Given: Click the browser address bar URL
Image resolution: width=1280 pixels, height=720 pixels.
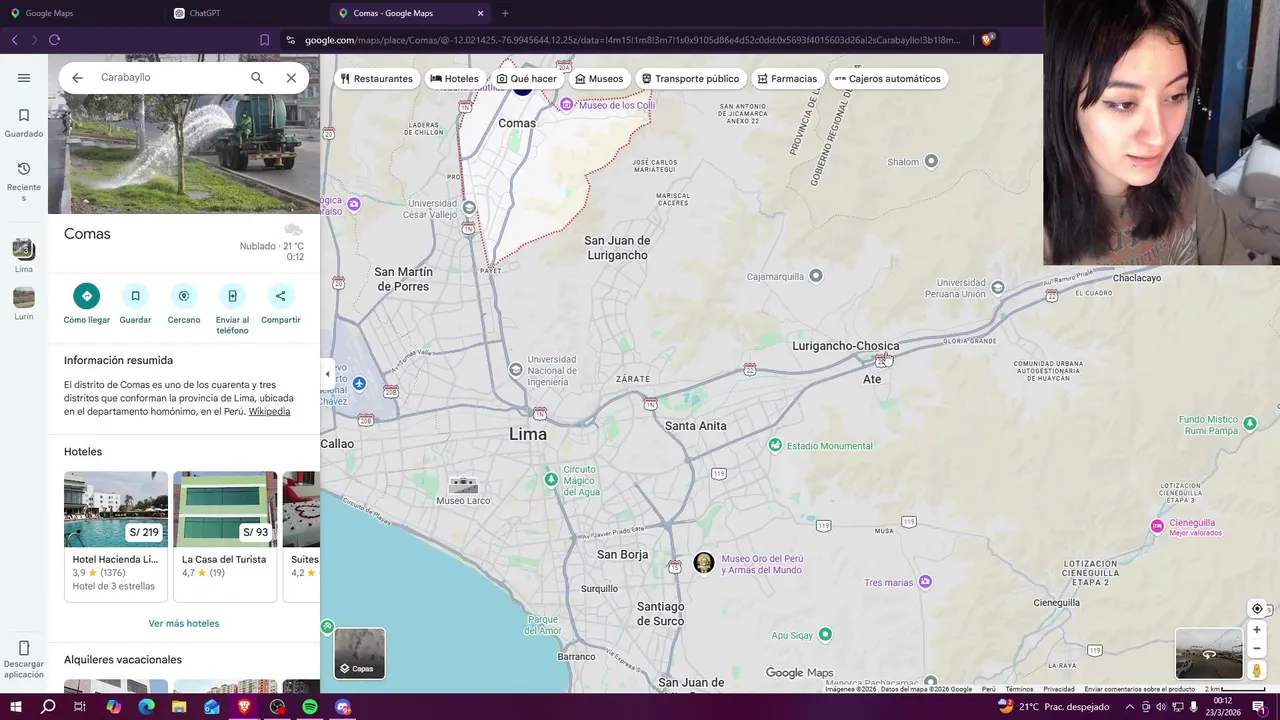Looking at the screenshot, I should (632, 40).
